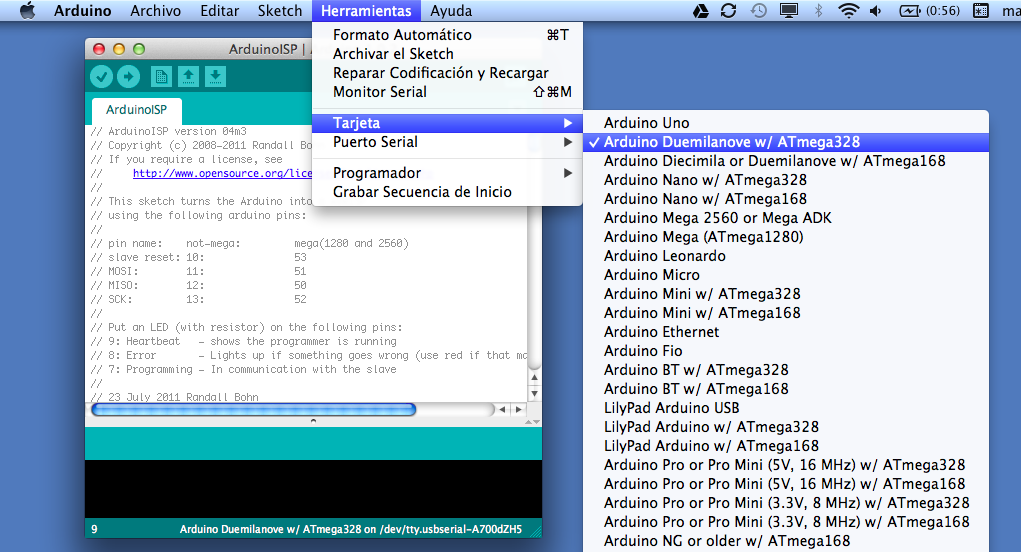Image resolution: width=1021 pixels, height=552 pixels.
Task: Expand the Puerto Serial submenu
Action: pyautogui.click(x=447, y=142)
